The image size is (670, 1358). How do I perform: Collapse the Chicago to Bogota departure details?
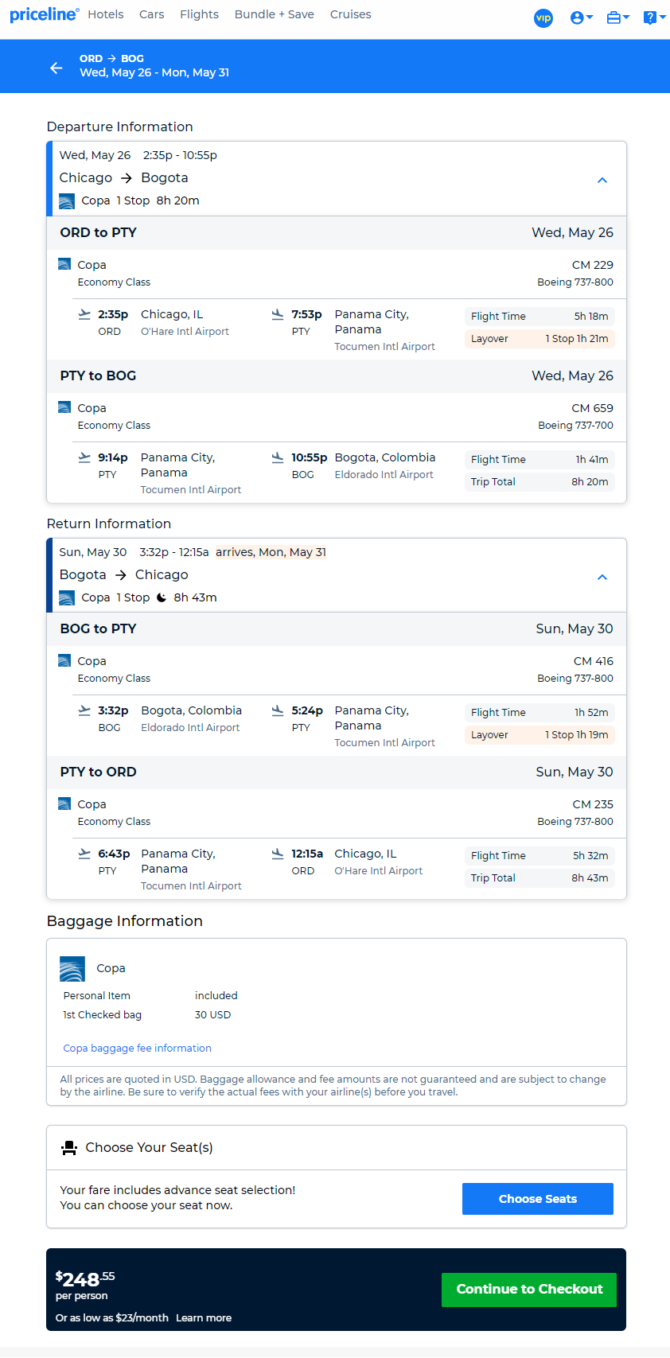tap(602, 180)
